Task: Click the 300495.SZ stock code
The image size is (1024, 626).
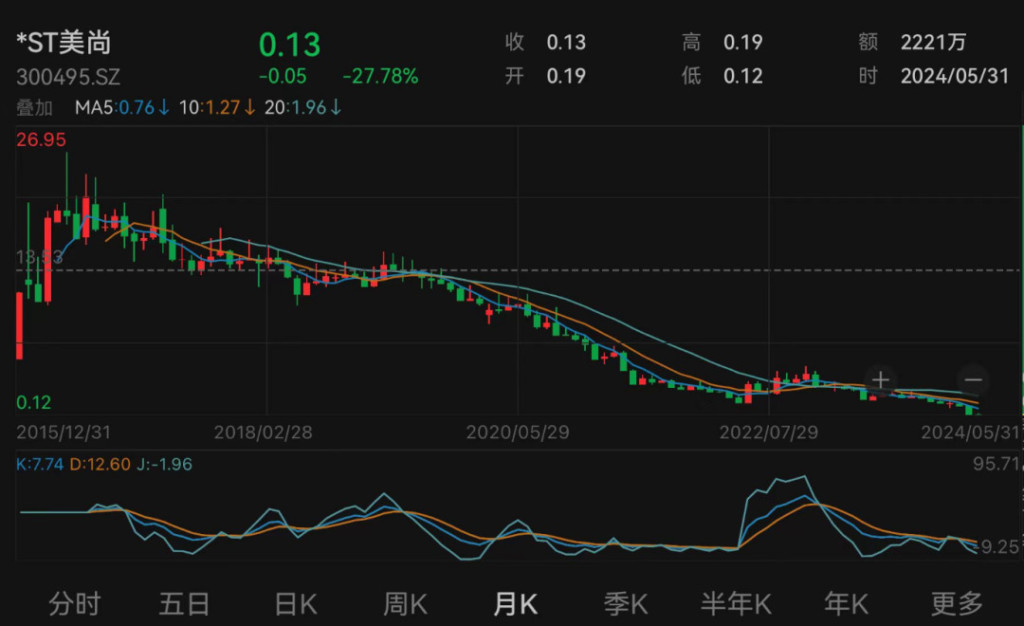Action: [x=68, y=77]
